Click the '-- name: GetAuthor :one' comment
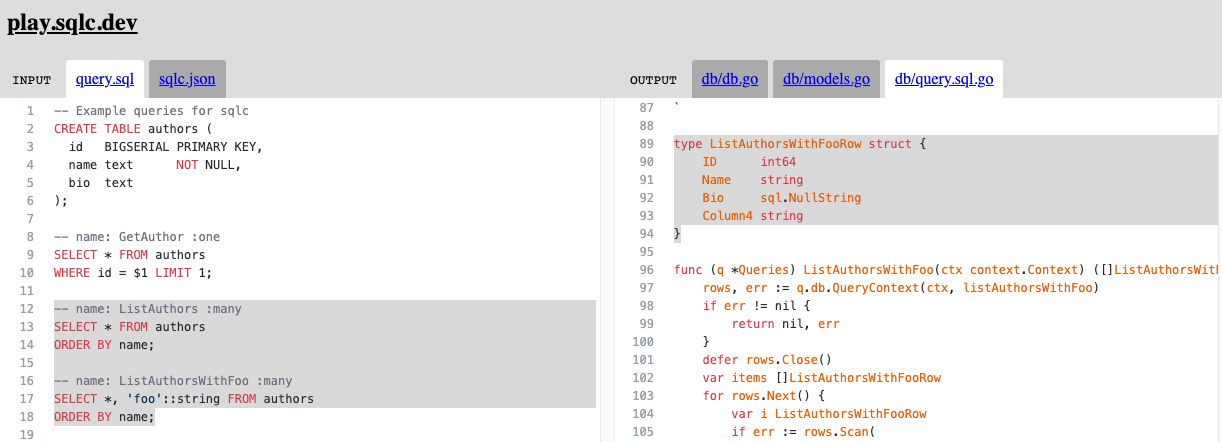The height and width of the screenshot is (442, 1222). [136, 237]
